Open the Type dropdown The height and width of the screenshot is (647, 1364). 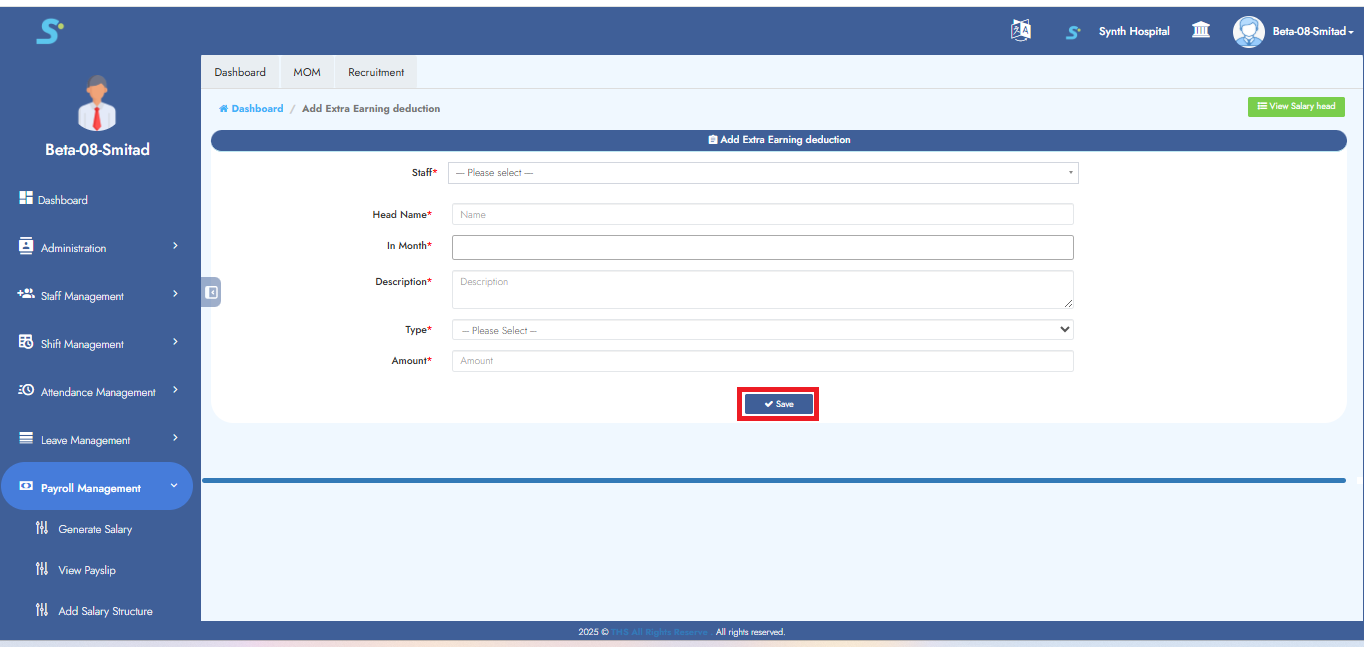pyautogui.click(x=762, y=330)
